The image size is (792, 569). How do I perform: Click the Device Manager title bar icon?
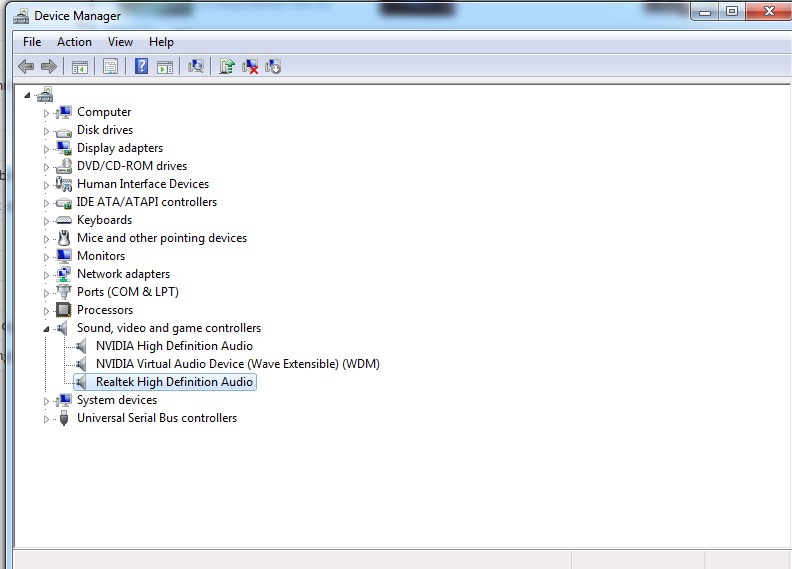point(21,16)
